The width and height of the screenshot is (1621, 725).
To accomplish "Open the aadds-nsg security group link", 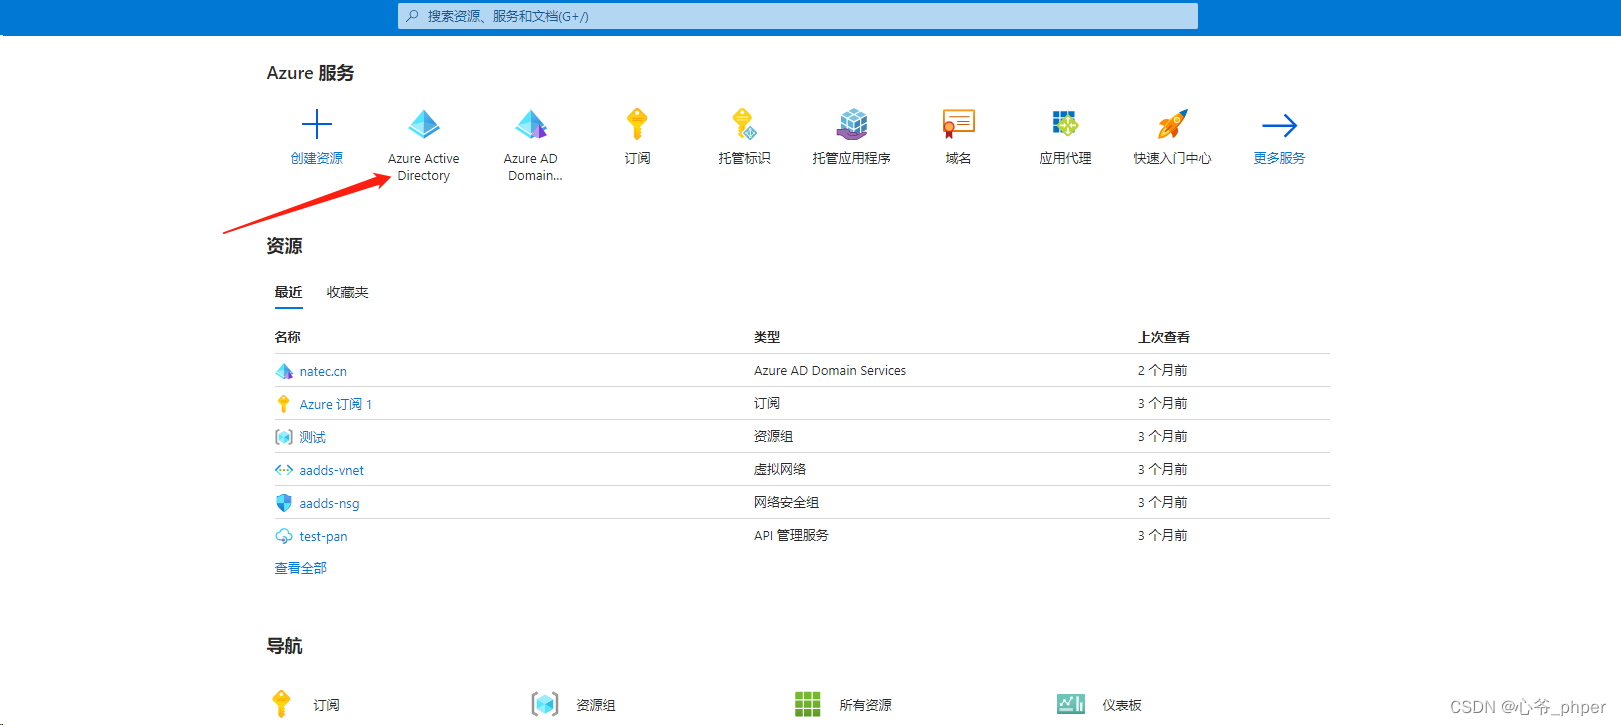I will coord(329,503).
